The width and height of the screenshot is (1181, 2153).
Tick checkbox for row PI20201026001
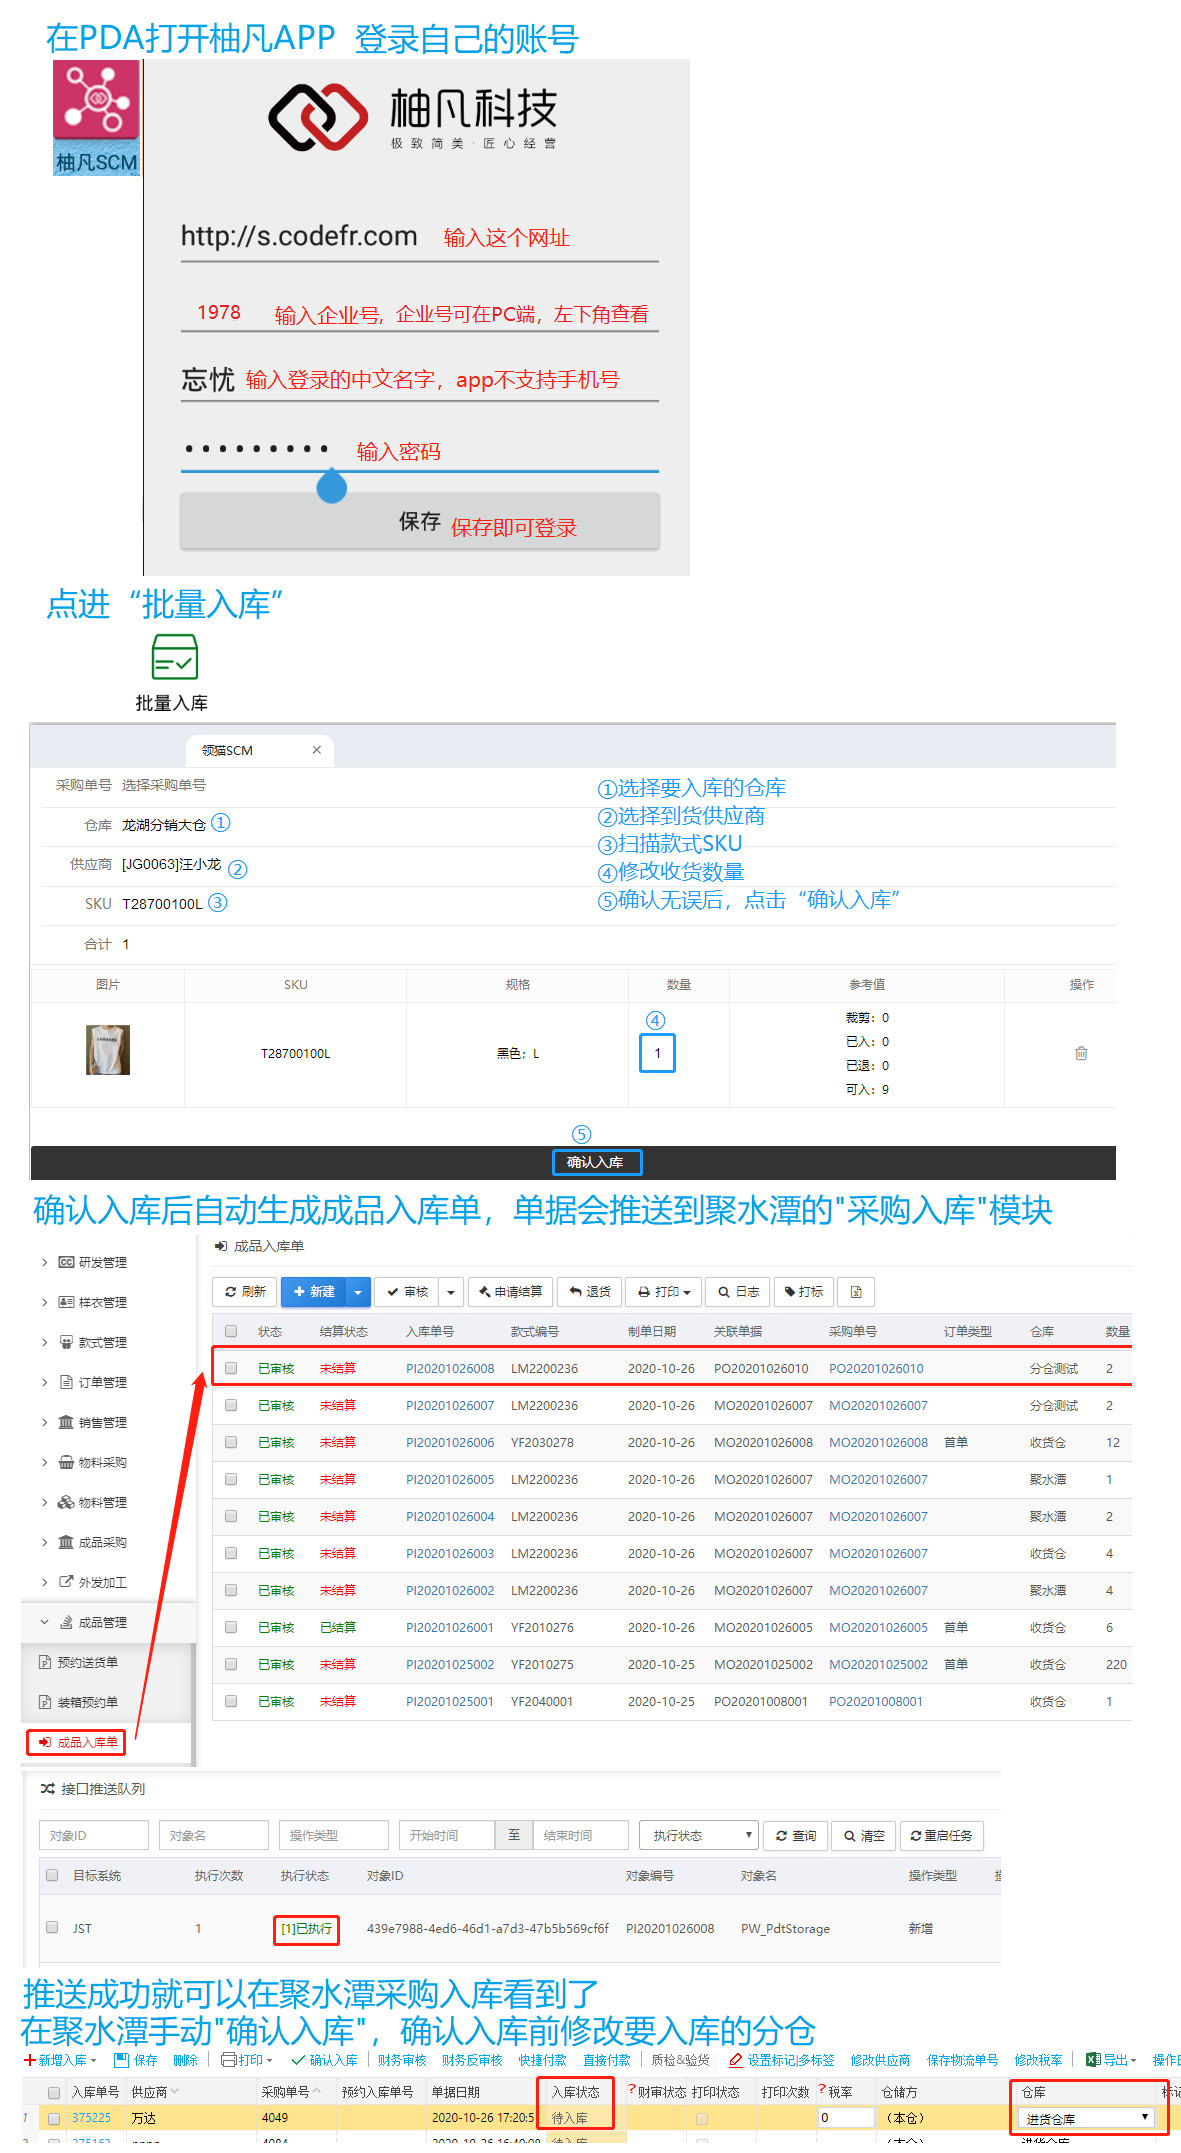231,1627
